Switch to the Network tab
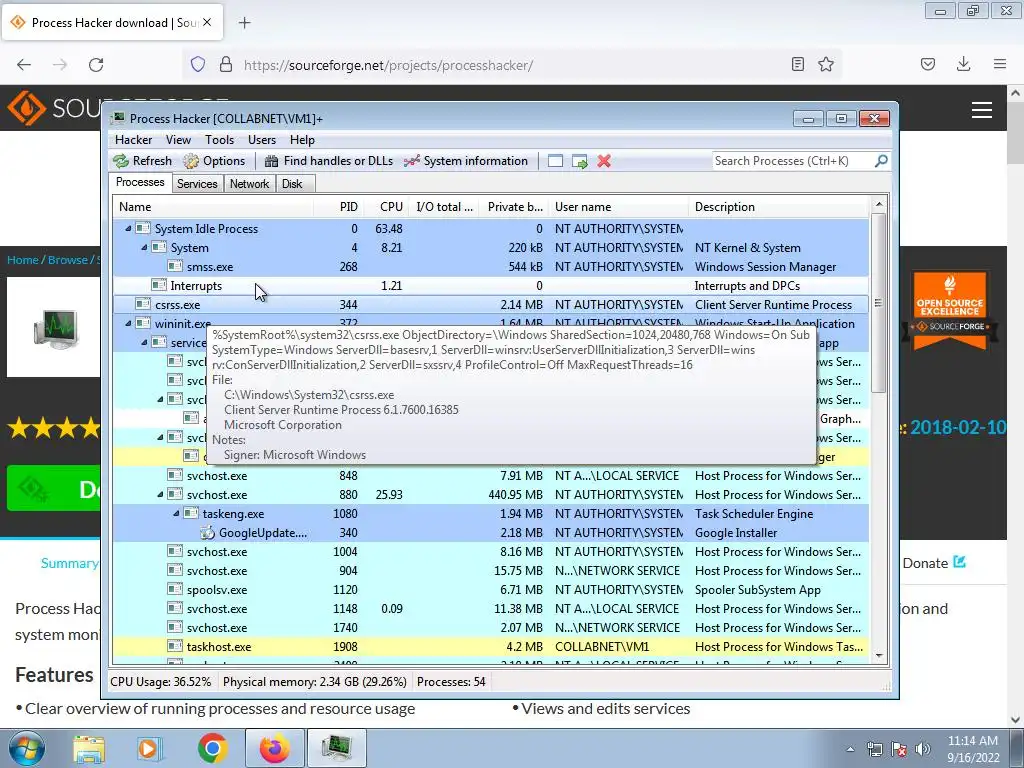Viewport: 1024px width, 768px height. [249, 184]
